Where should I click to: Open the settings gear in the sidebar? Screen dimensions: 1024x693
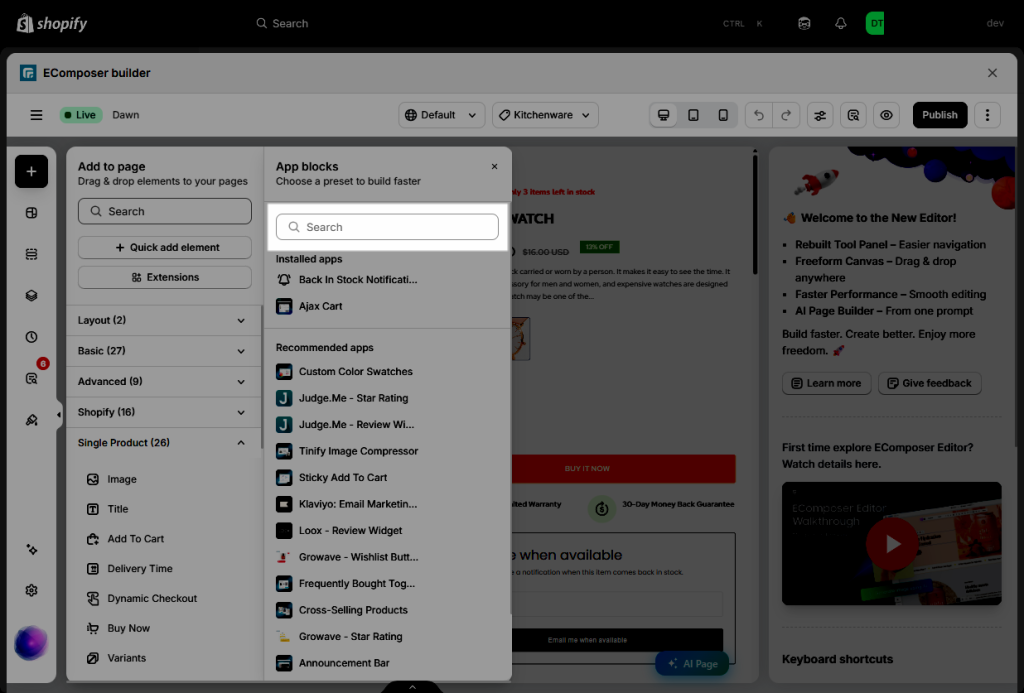[31, 590]
